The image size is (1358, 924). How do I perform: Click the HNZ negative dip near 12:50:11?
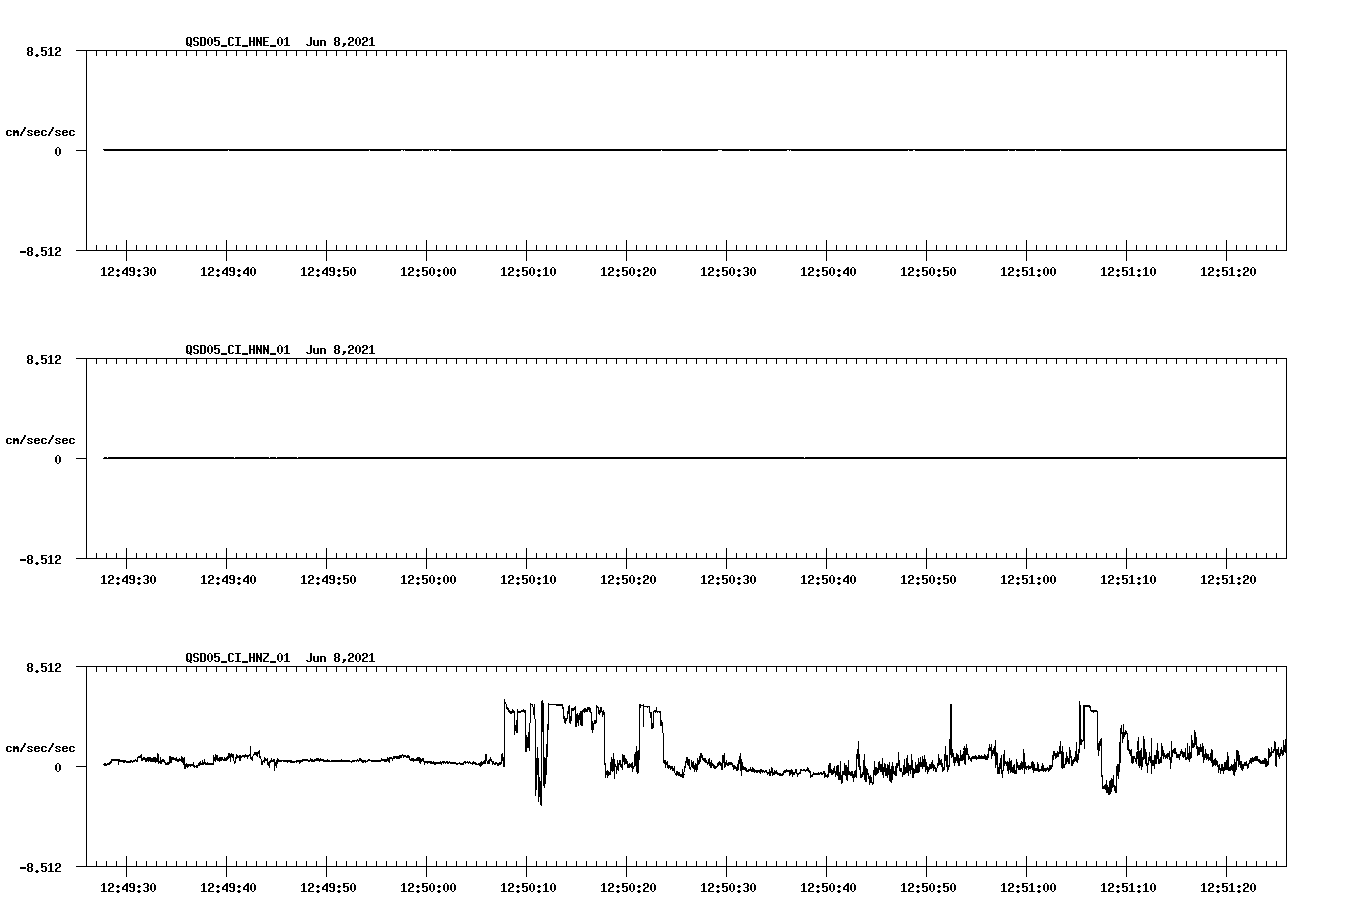540,785
